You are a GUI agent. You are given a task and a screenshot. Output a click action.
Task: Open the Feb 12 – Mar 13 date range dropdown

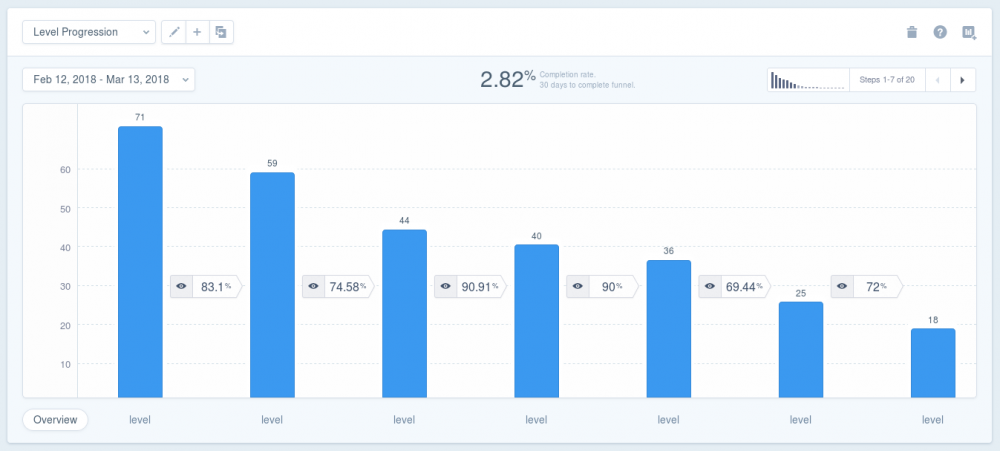tap(108, 80)
